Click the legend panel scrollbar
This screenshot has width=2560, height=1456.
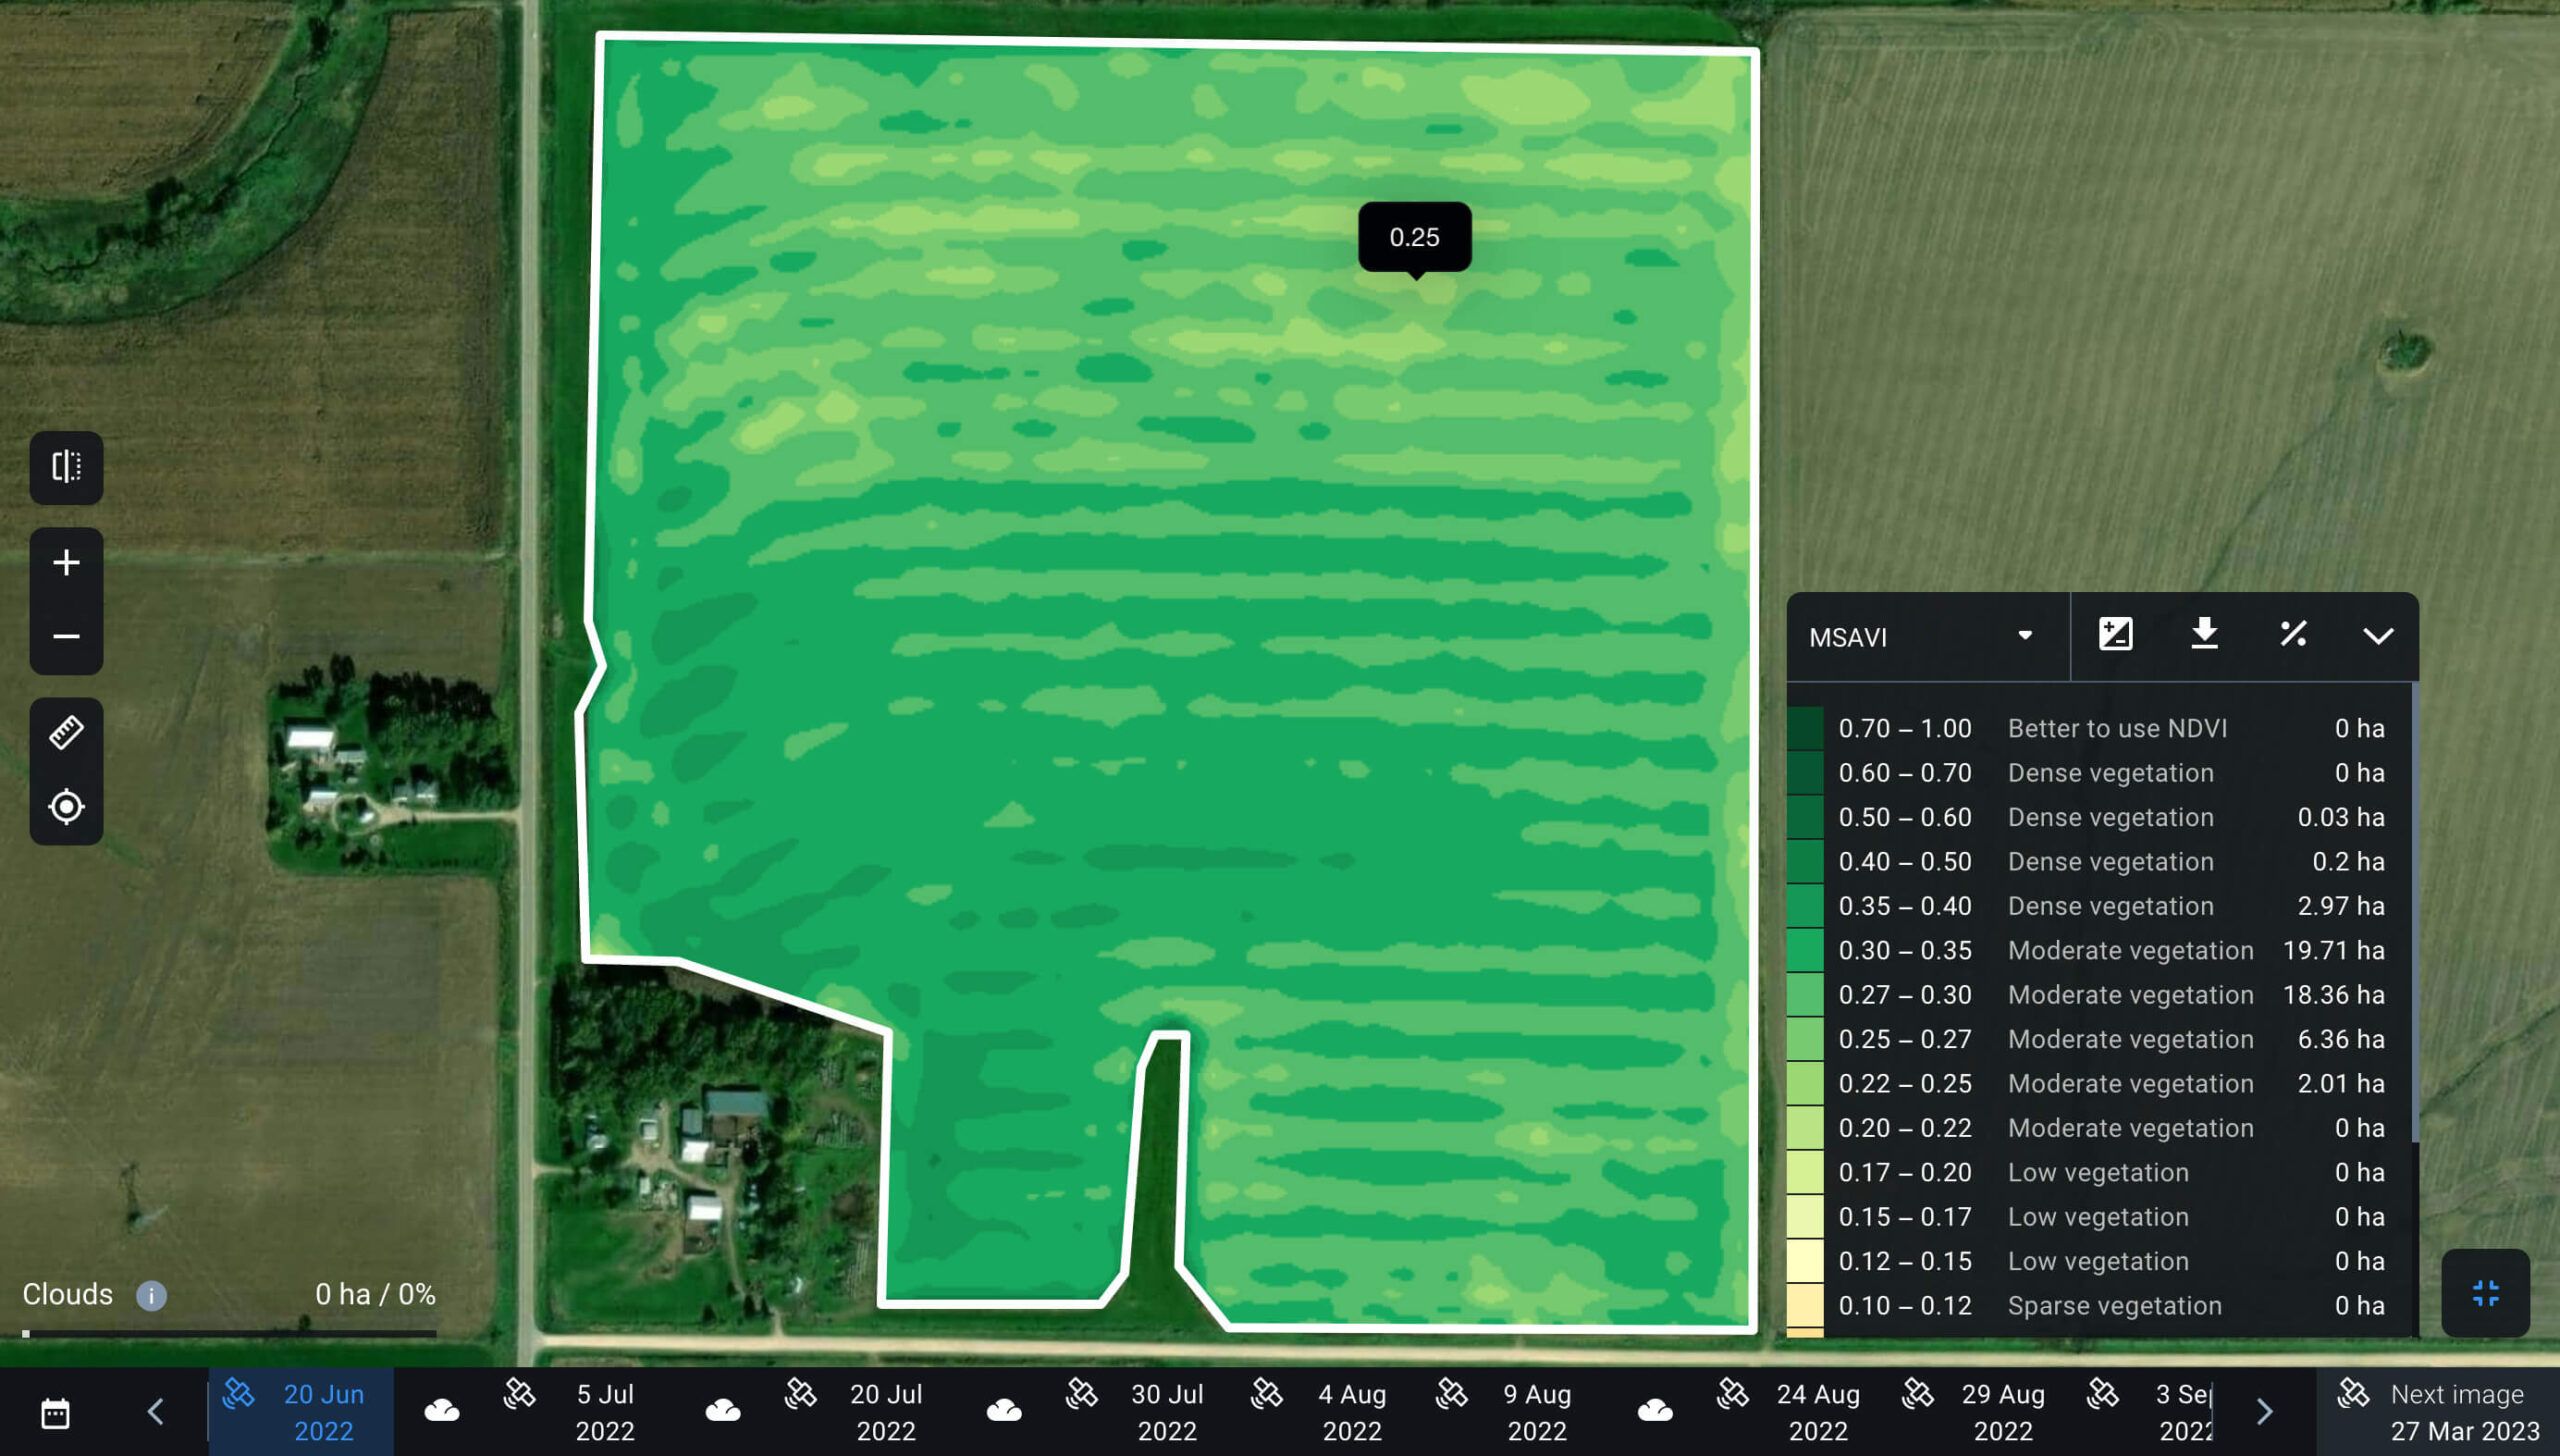(2415, 912)
